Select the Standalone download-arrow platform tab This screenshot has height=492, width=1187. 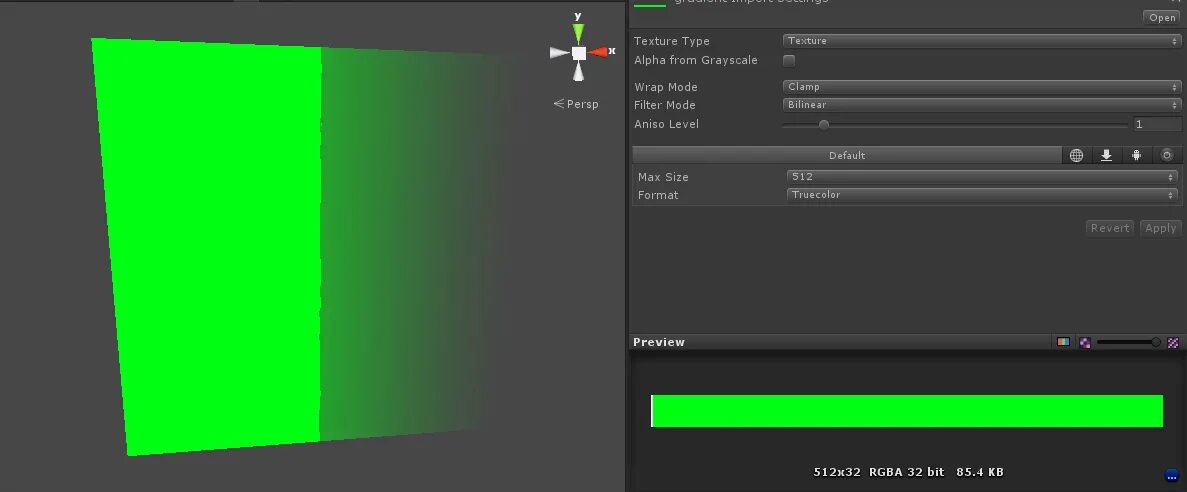point(1106,155)
